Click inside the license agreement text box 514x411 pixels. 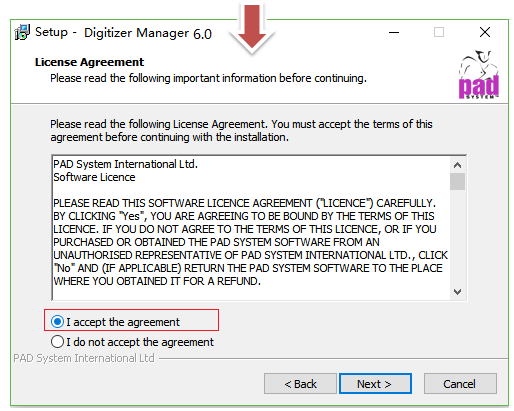(x=251, y=228)
